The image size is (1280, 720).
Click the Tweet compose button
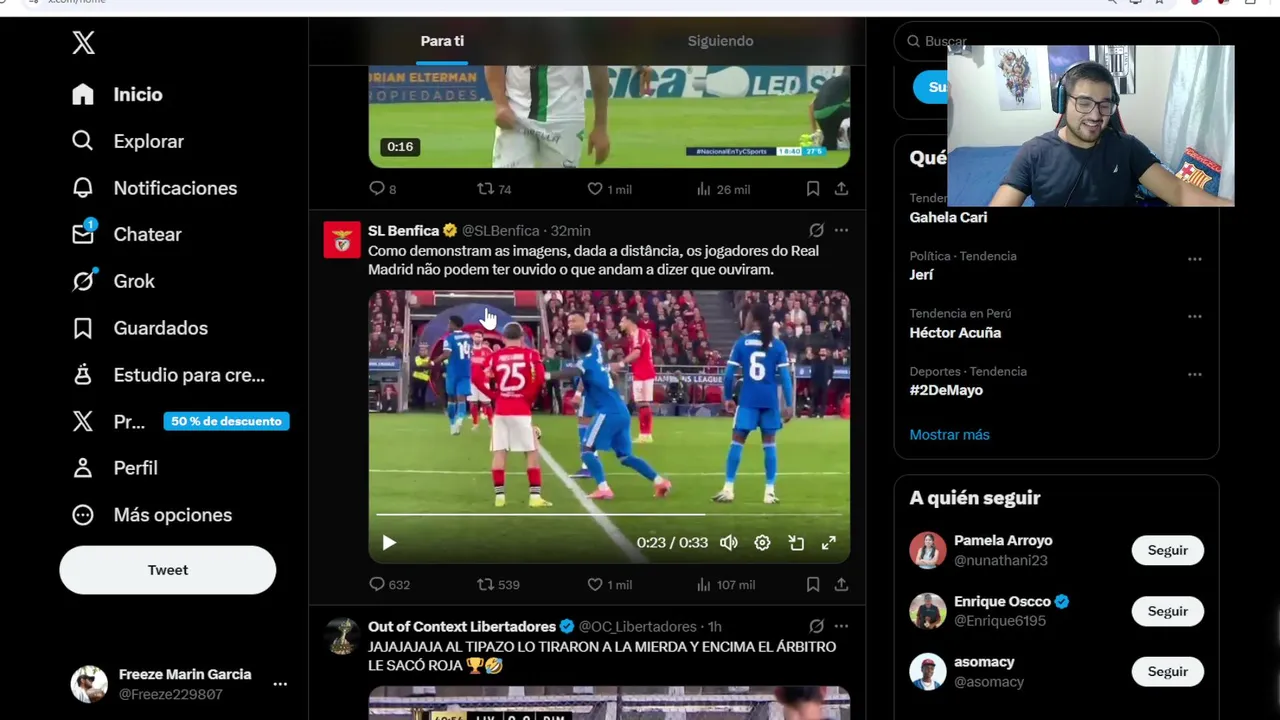click(167, 570)
